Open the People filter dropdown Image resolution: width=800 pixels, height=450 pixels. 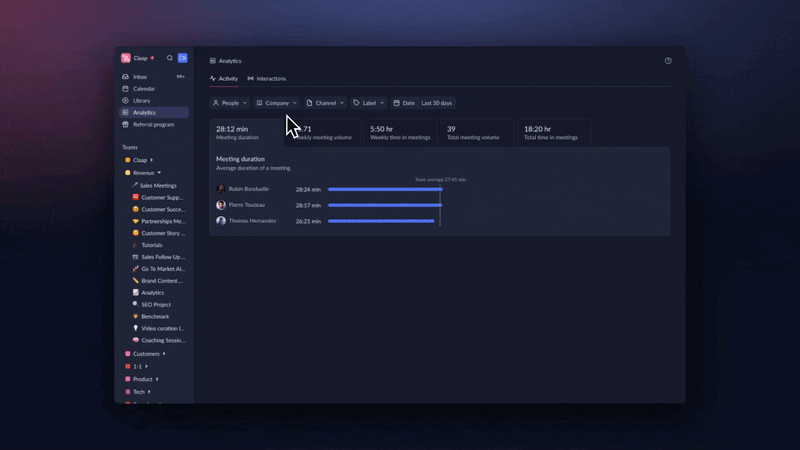click(x=230, y=103)
